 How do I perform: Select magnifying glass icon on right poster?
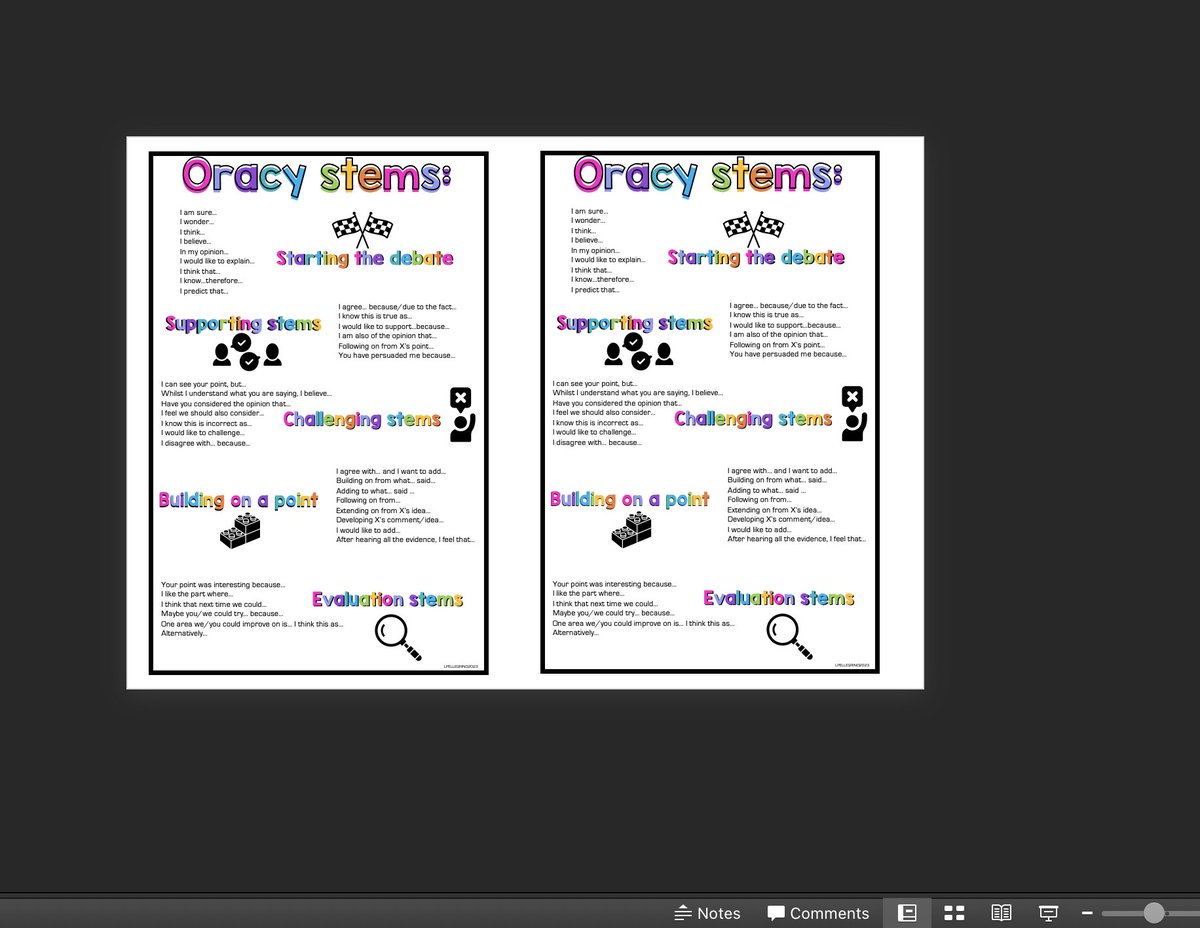790,637
